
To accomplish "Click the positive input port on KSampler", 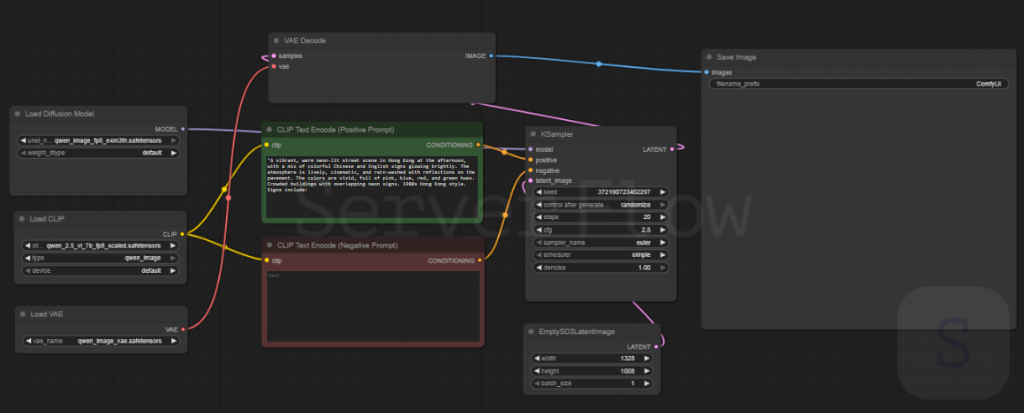I will coord(530,160).
